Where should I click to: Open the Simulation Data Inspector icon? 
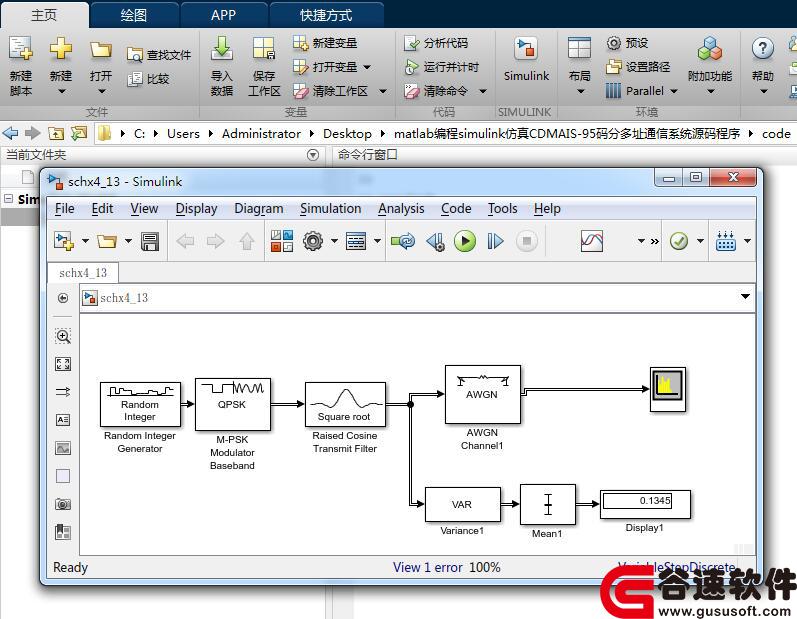coord(592,241)
